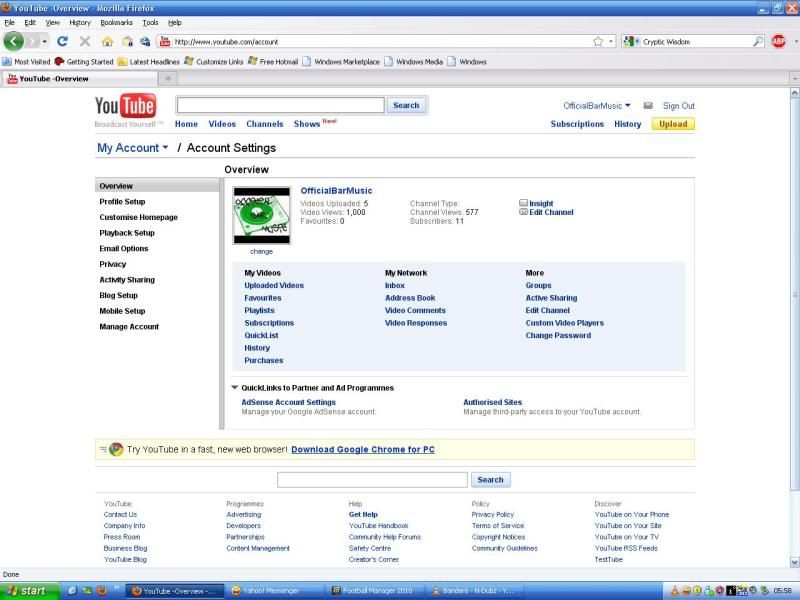Open the Adblock Plus ABP icon
This screenshot has height=600, width=800.
click(x=779, y=41)
